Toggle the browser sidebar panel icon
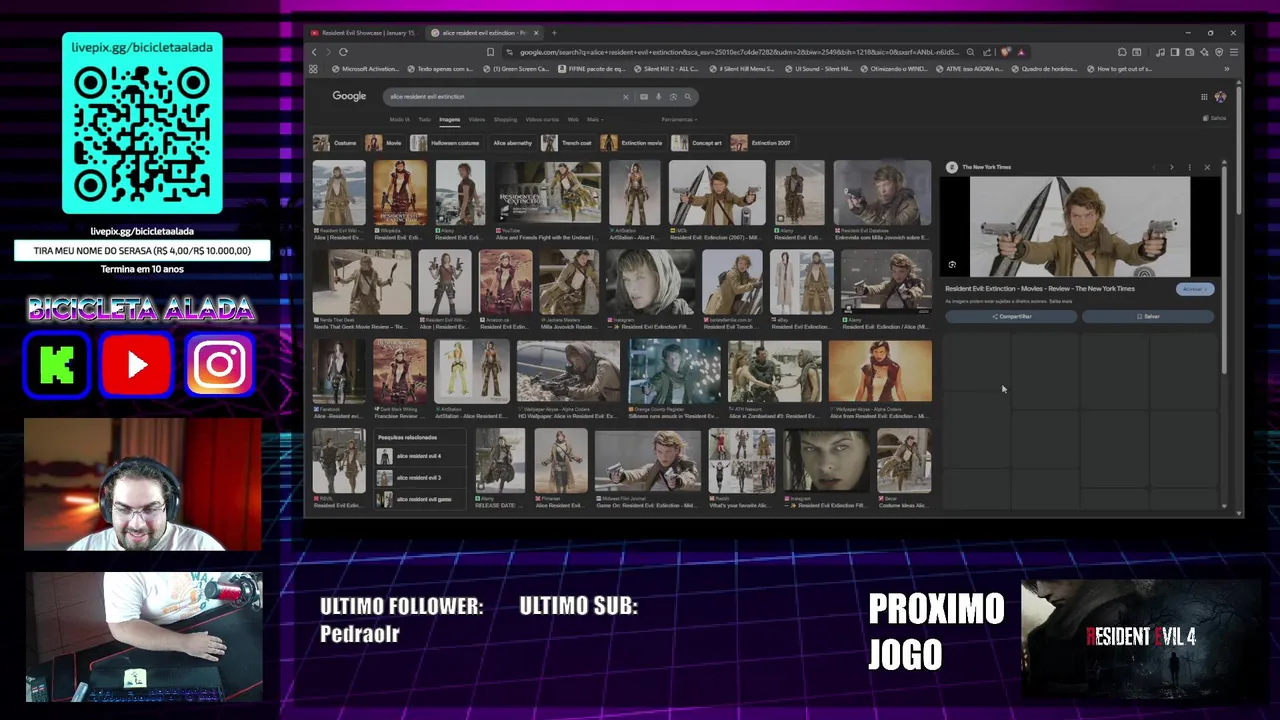 pyautogui.click(x=1175, y=52)
